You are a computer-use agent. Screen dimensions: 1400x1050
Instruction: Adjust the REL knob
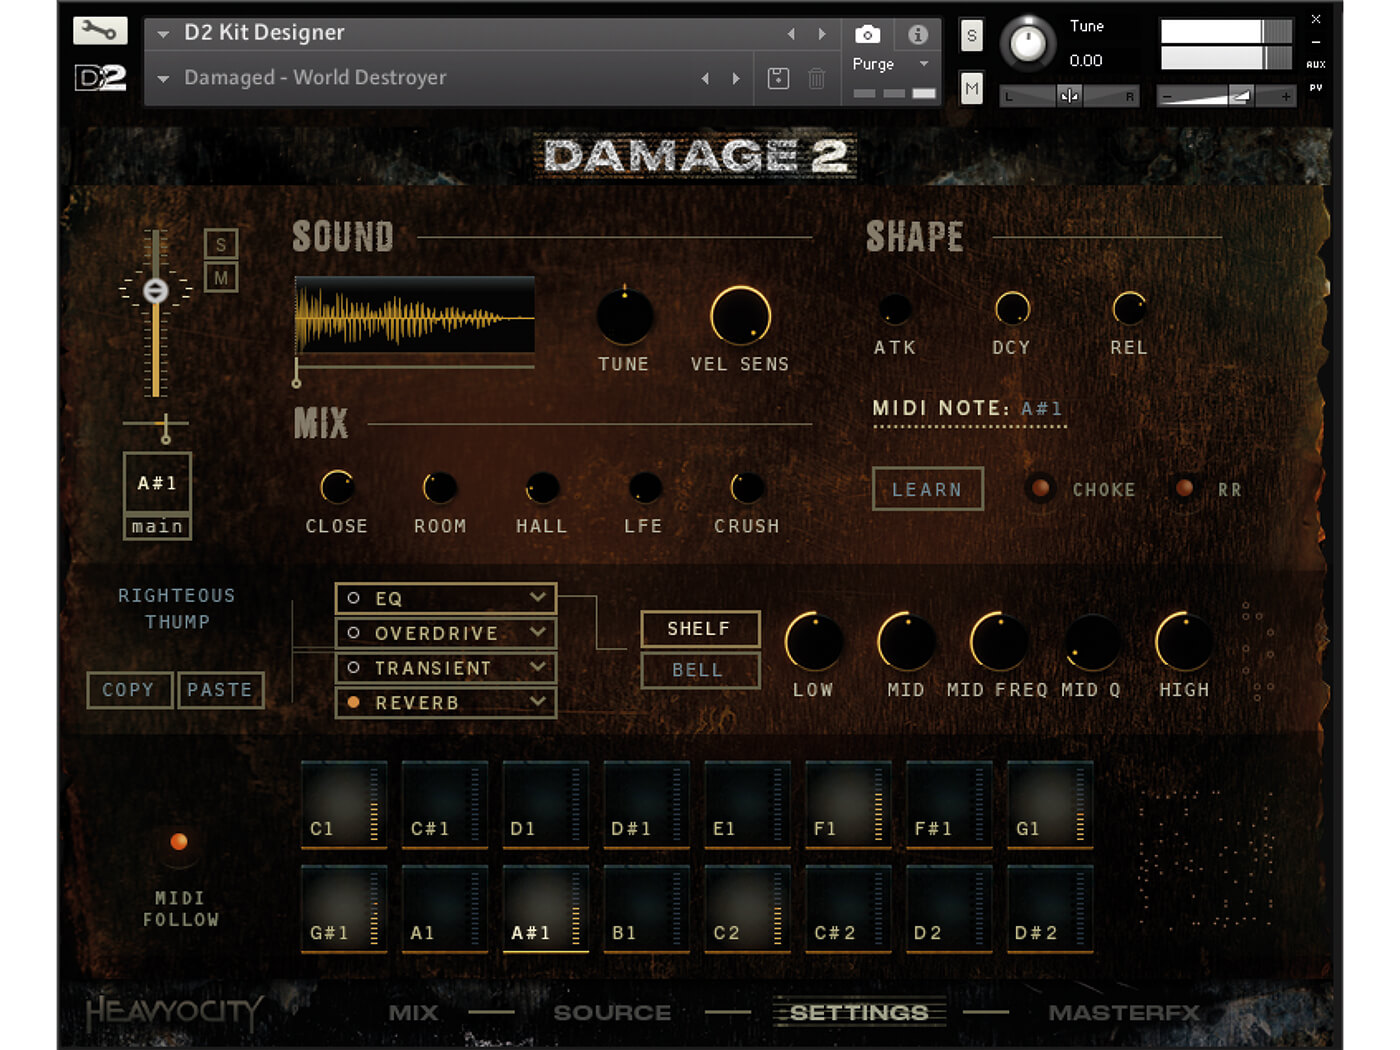(1129, 309)
